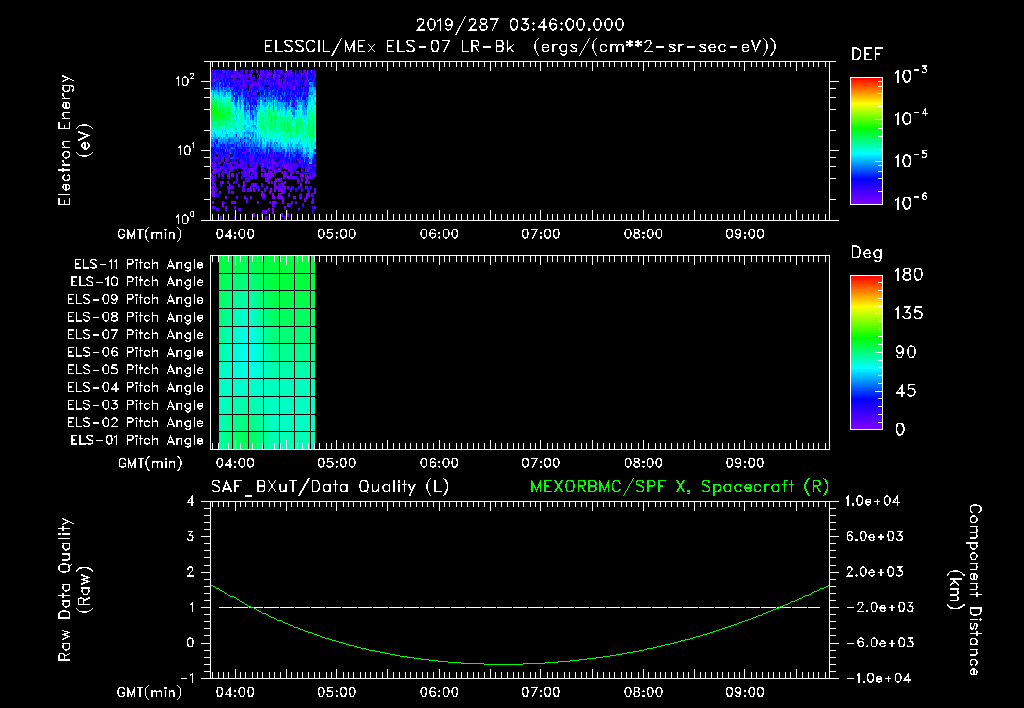This screenshot has width=1024, height=708.
Task: Click the ELS-10 Pitch Angle row label
Action: 137,282
